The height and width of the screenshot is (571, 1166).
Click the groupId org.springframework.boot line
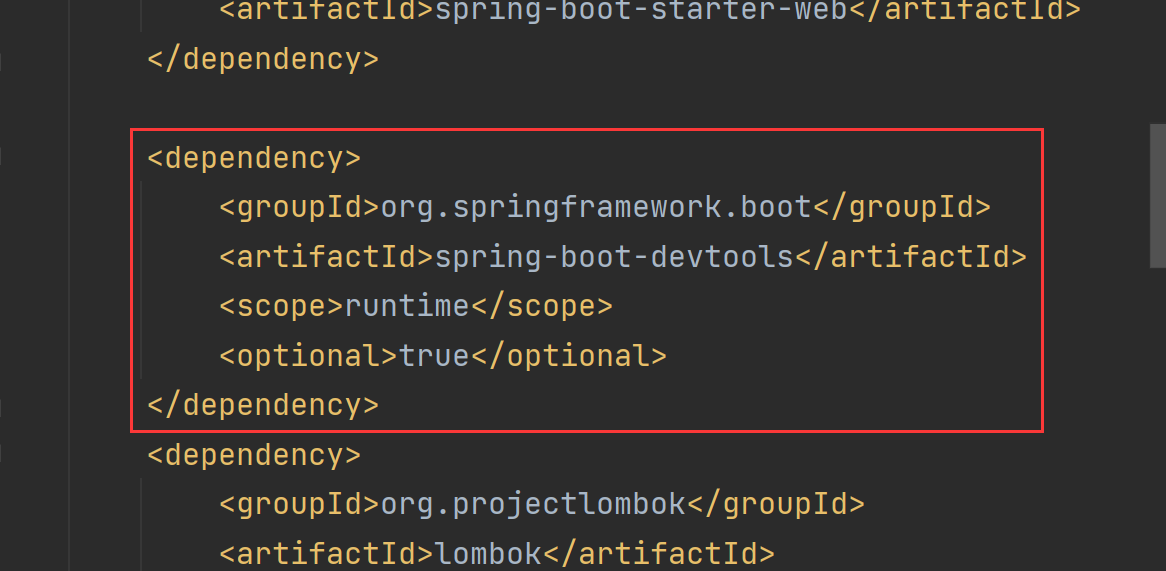click(605, 208)
